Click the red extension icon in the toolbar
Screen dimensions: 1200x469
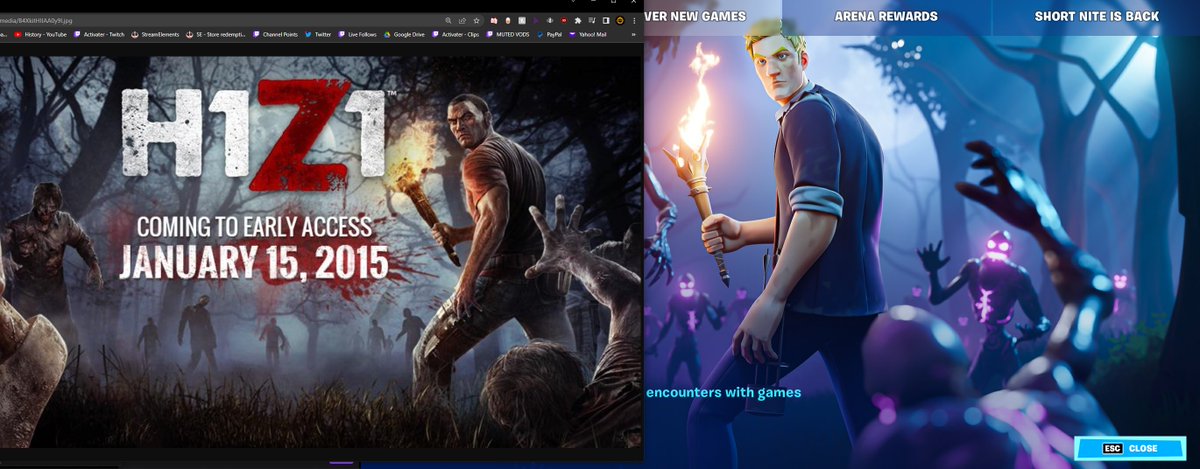(x=564, y=20)
